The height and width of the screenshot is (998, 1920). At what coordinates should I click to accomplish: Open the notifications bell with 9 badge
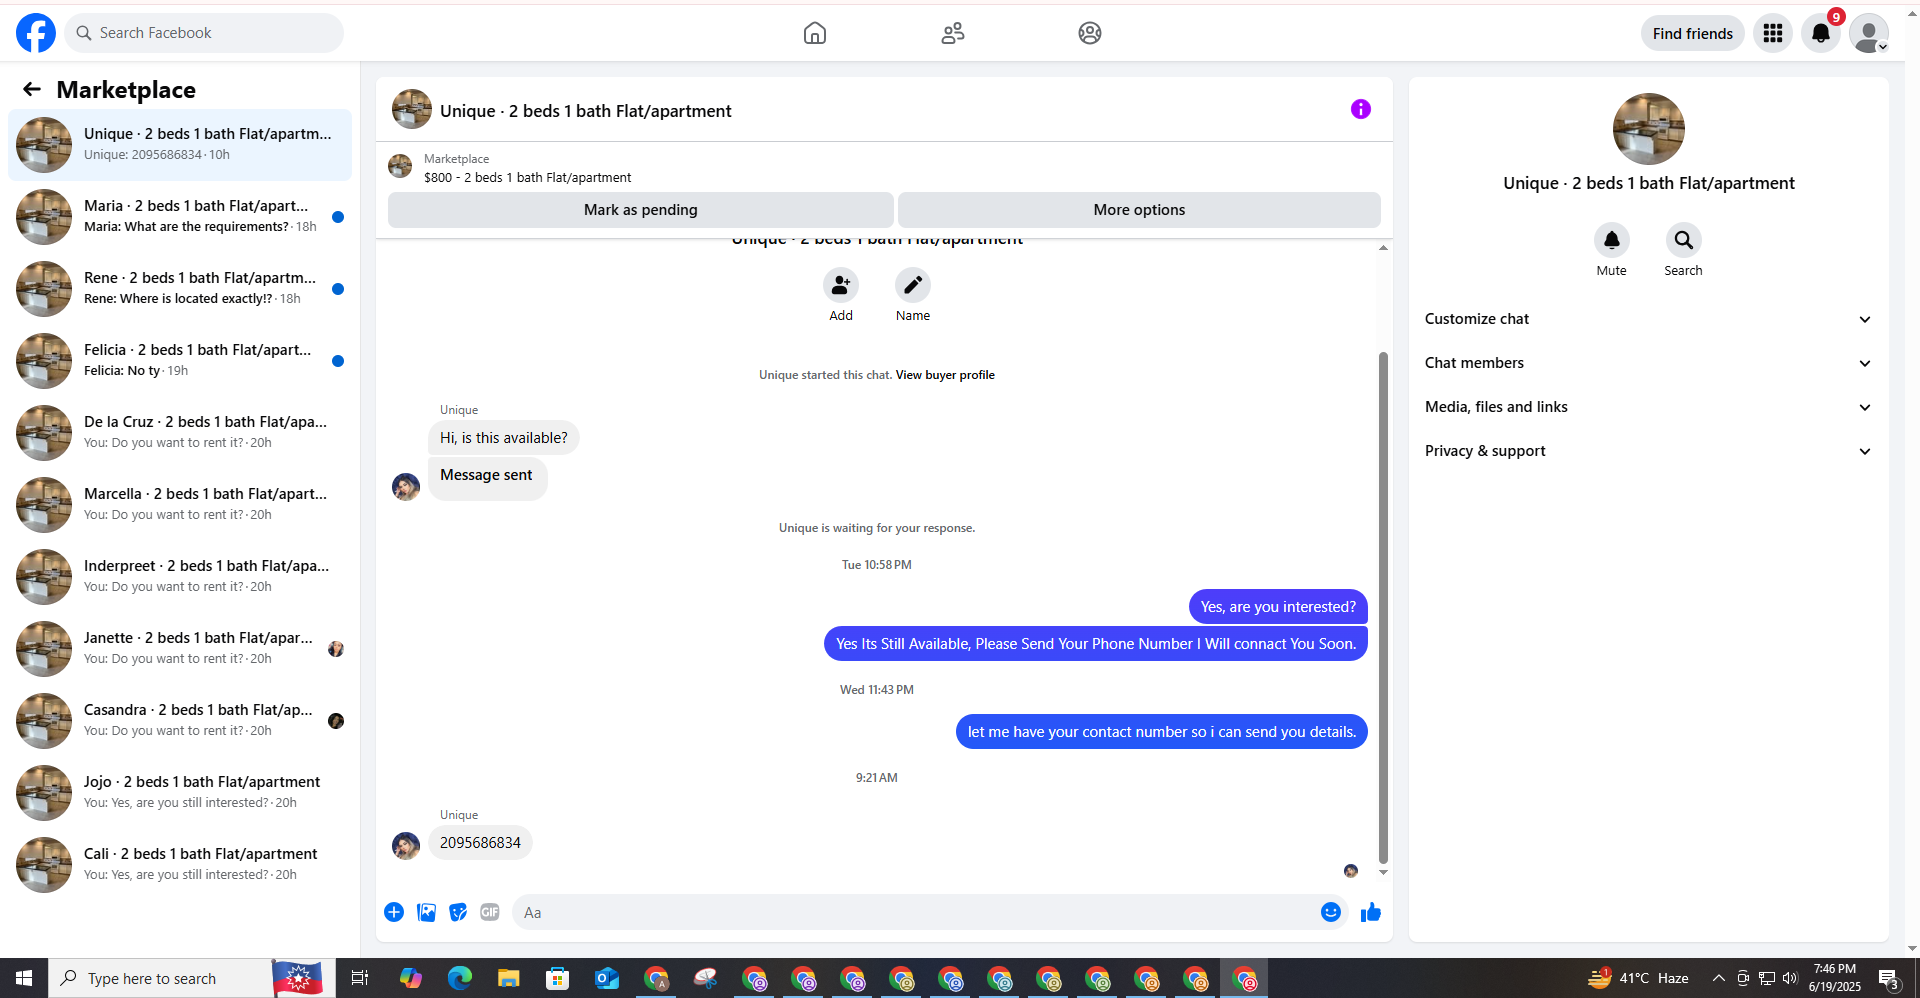click(1821, 33)
